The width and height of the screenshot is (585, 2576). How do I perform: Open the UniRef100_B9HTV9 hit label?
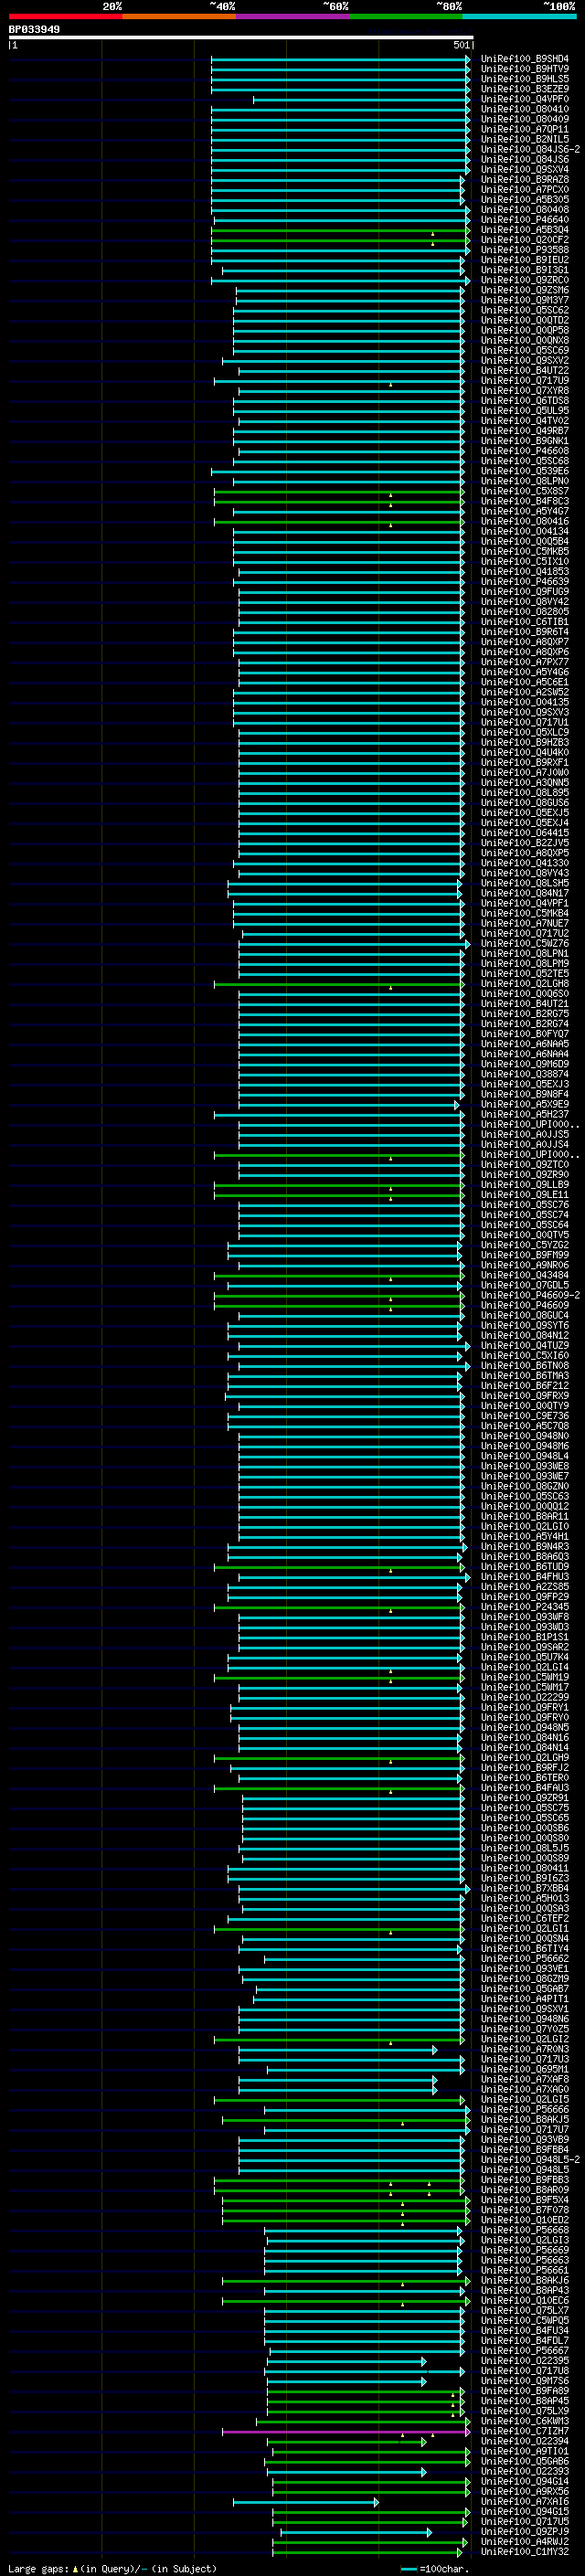[524, 69]
